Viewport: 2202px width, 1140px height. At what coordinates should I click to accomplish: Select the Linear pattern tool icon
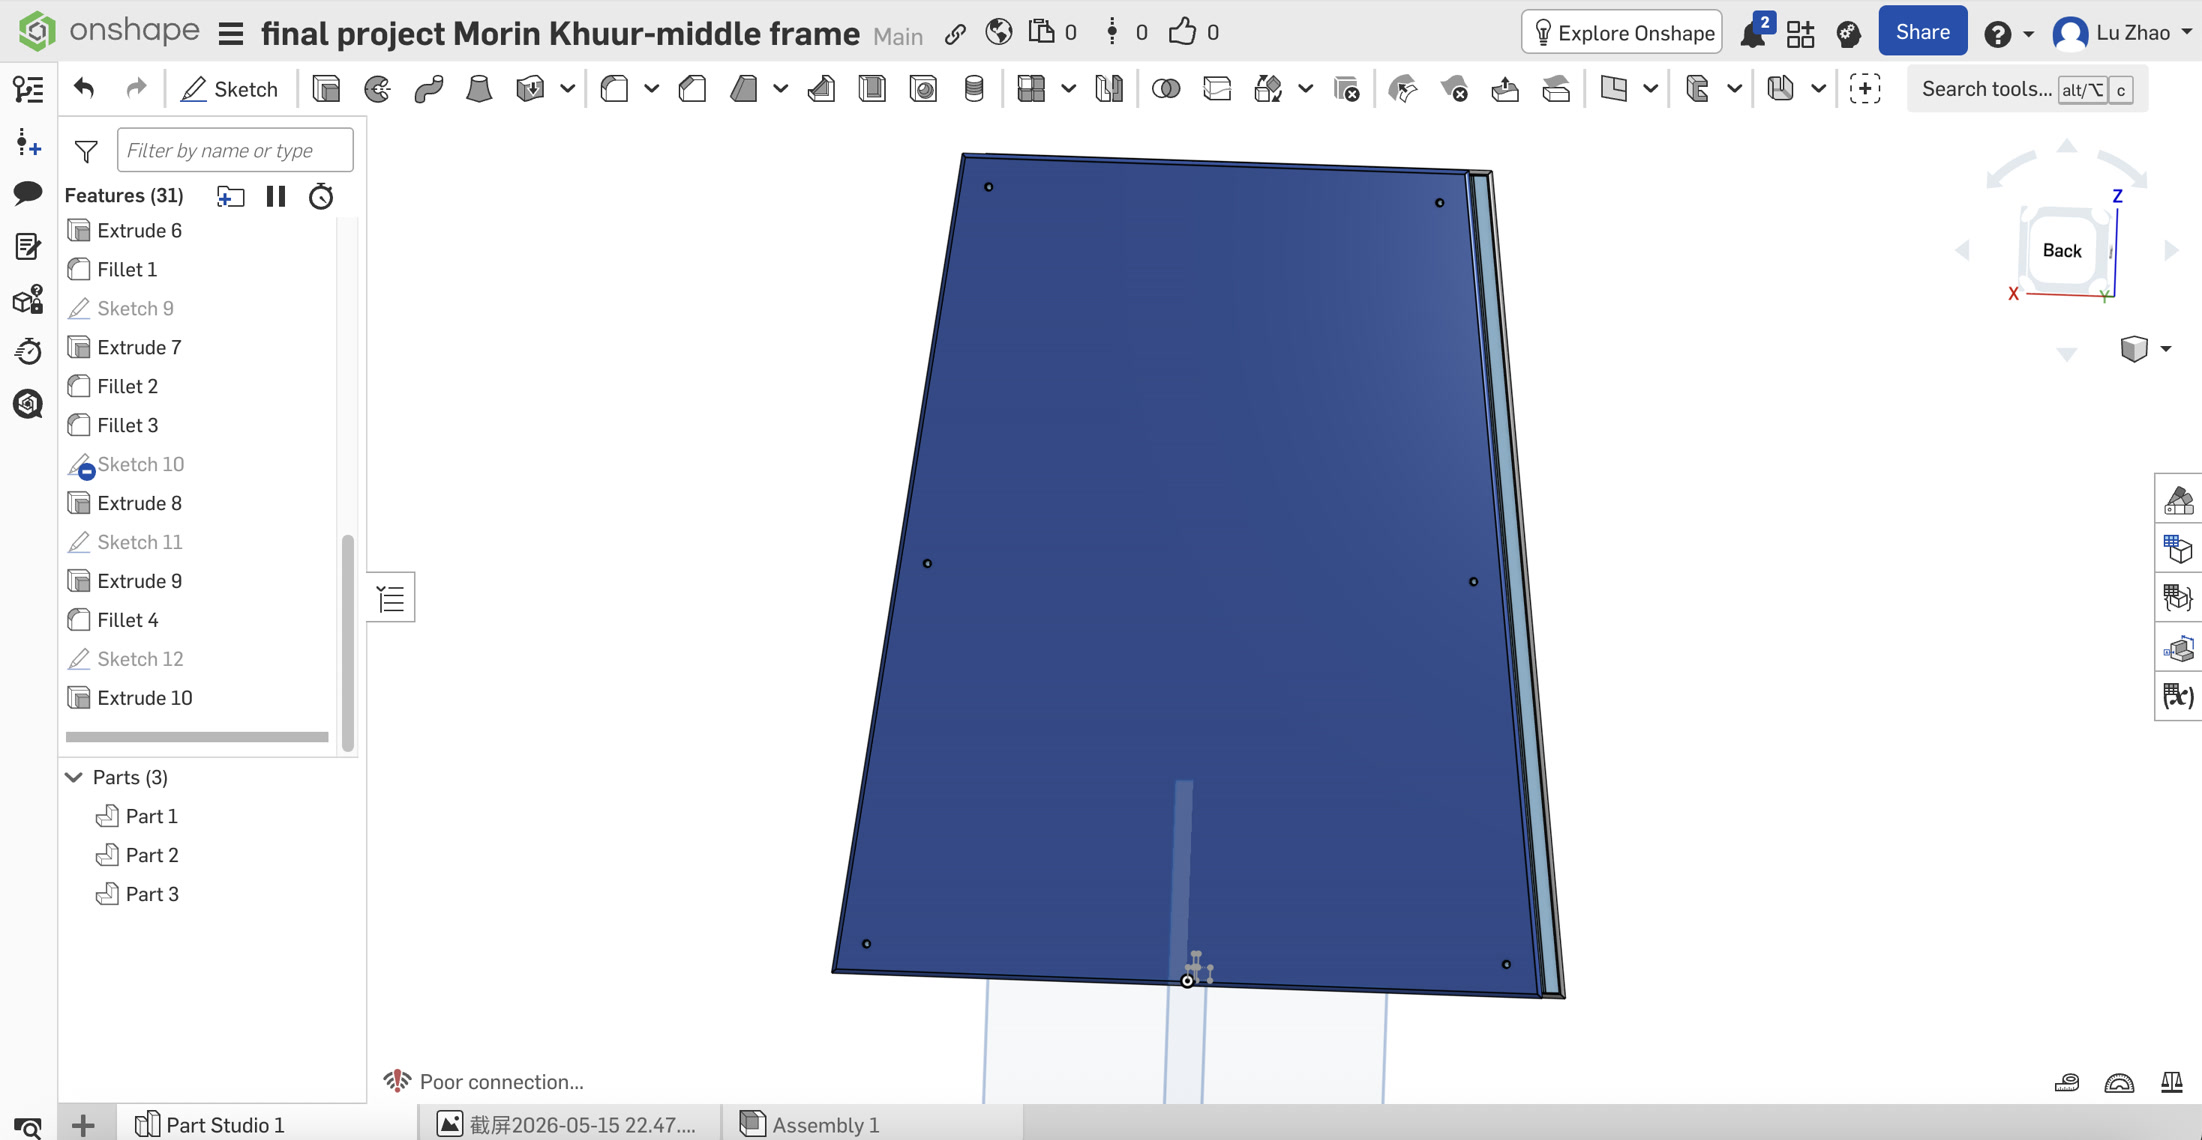(1031, 89)
